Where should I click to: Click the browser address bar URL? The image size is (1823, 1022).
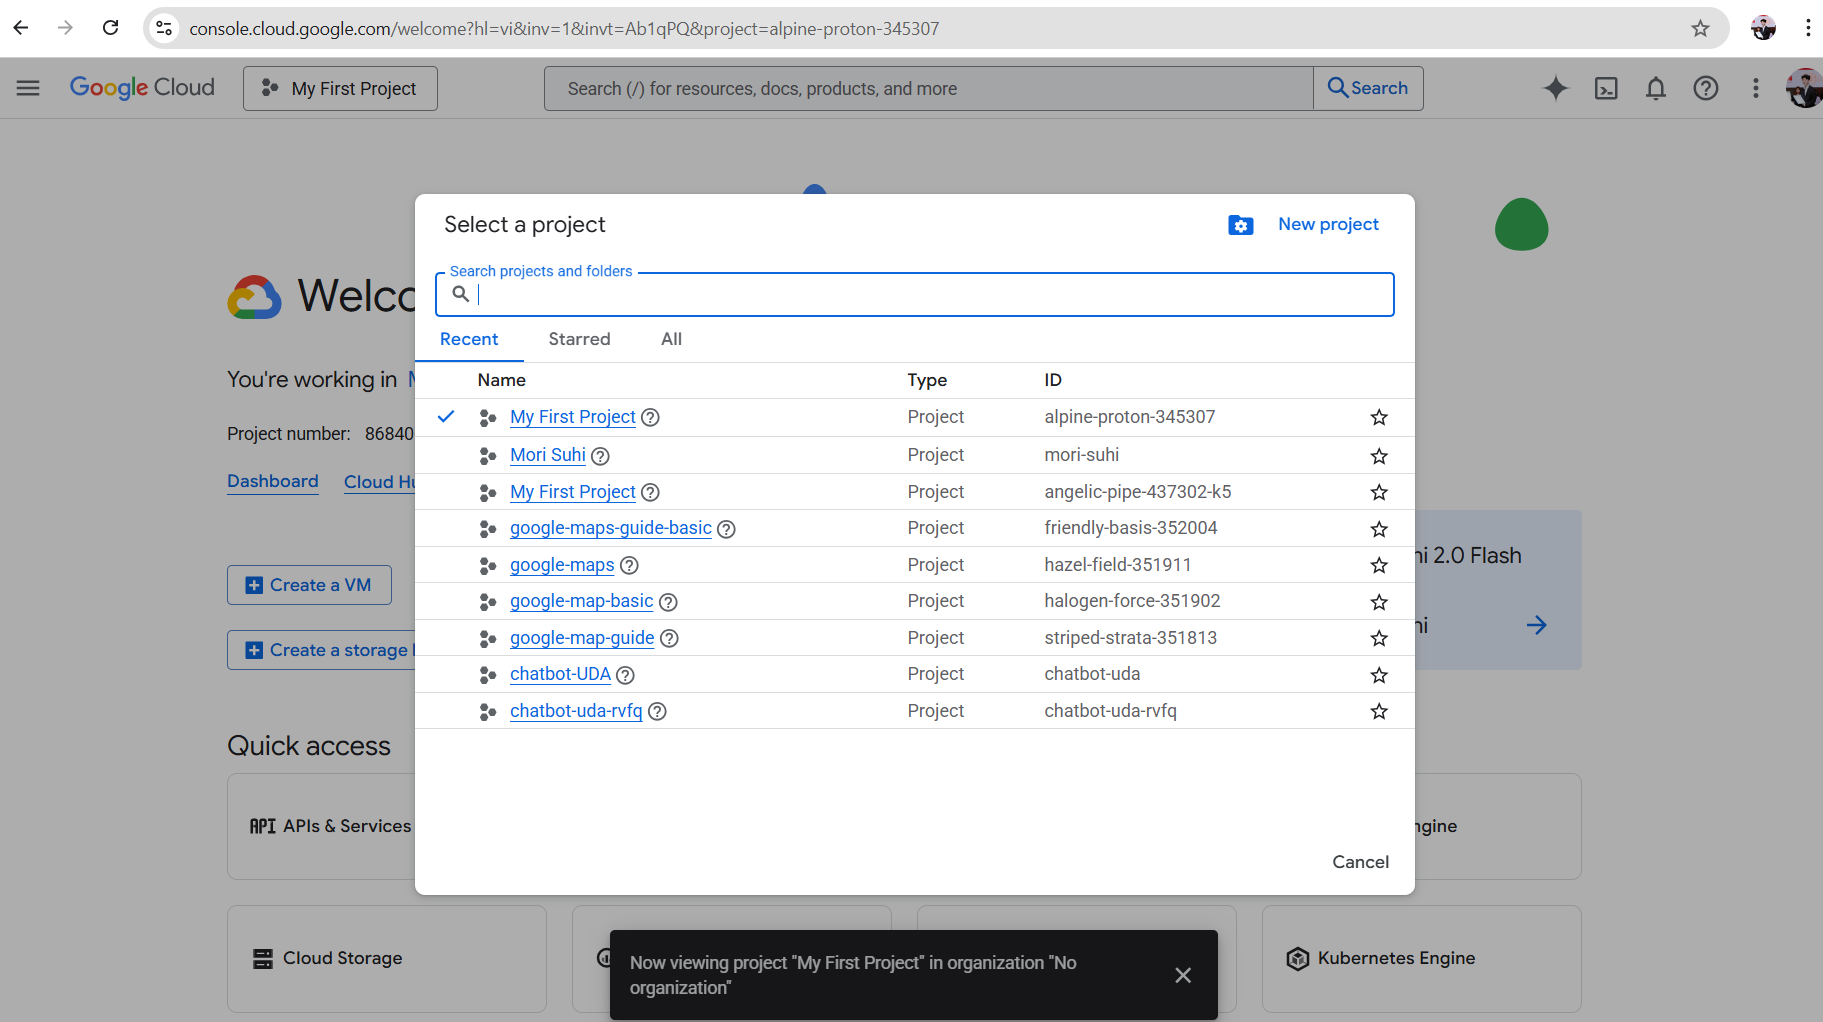click(564, 28)
